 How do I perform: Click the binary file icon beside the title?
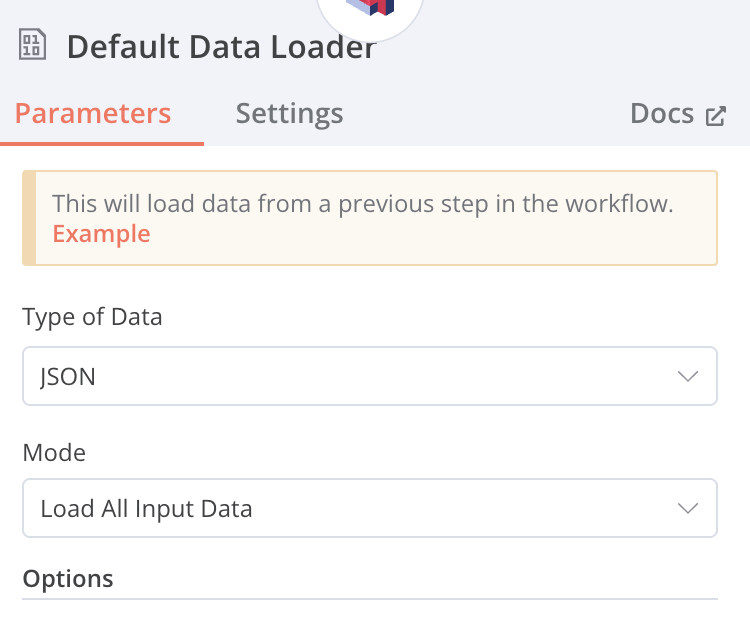tap(32, 45)
